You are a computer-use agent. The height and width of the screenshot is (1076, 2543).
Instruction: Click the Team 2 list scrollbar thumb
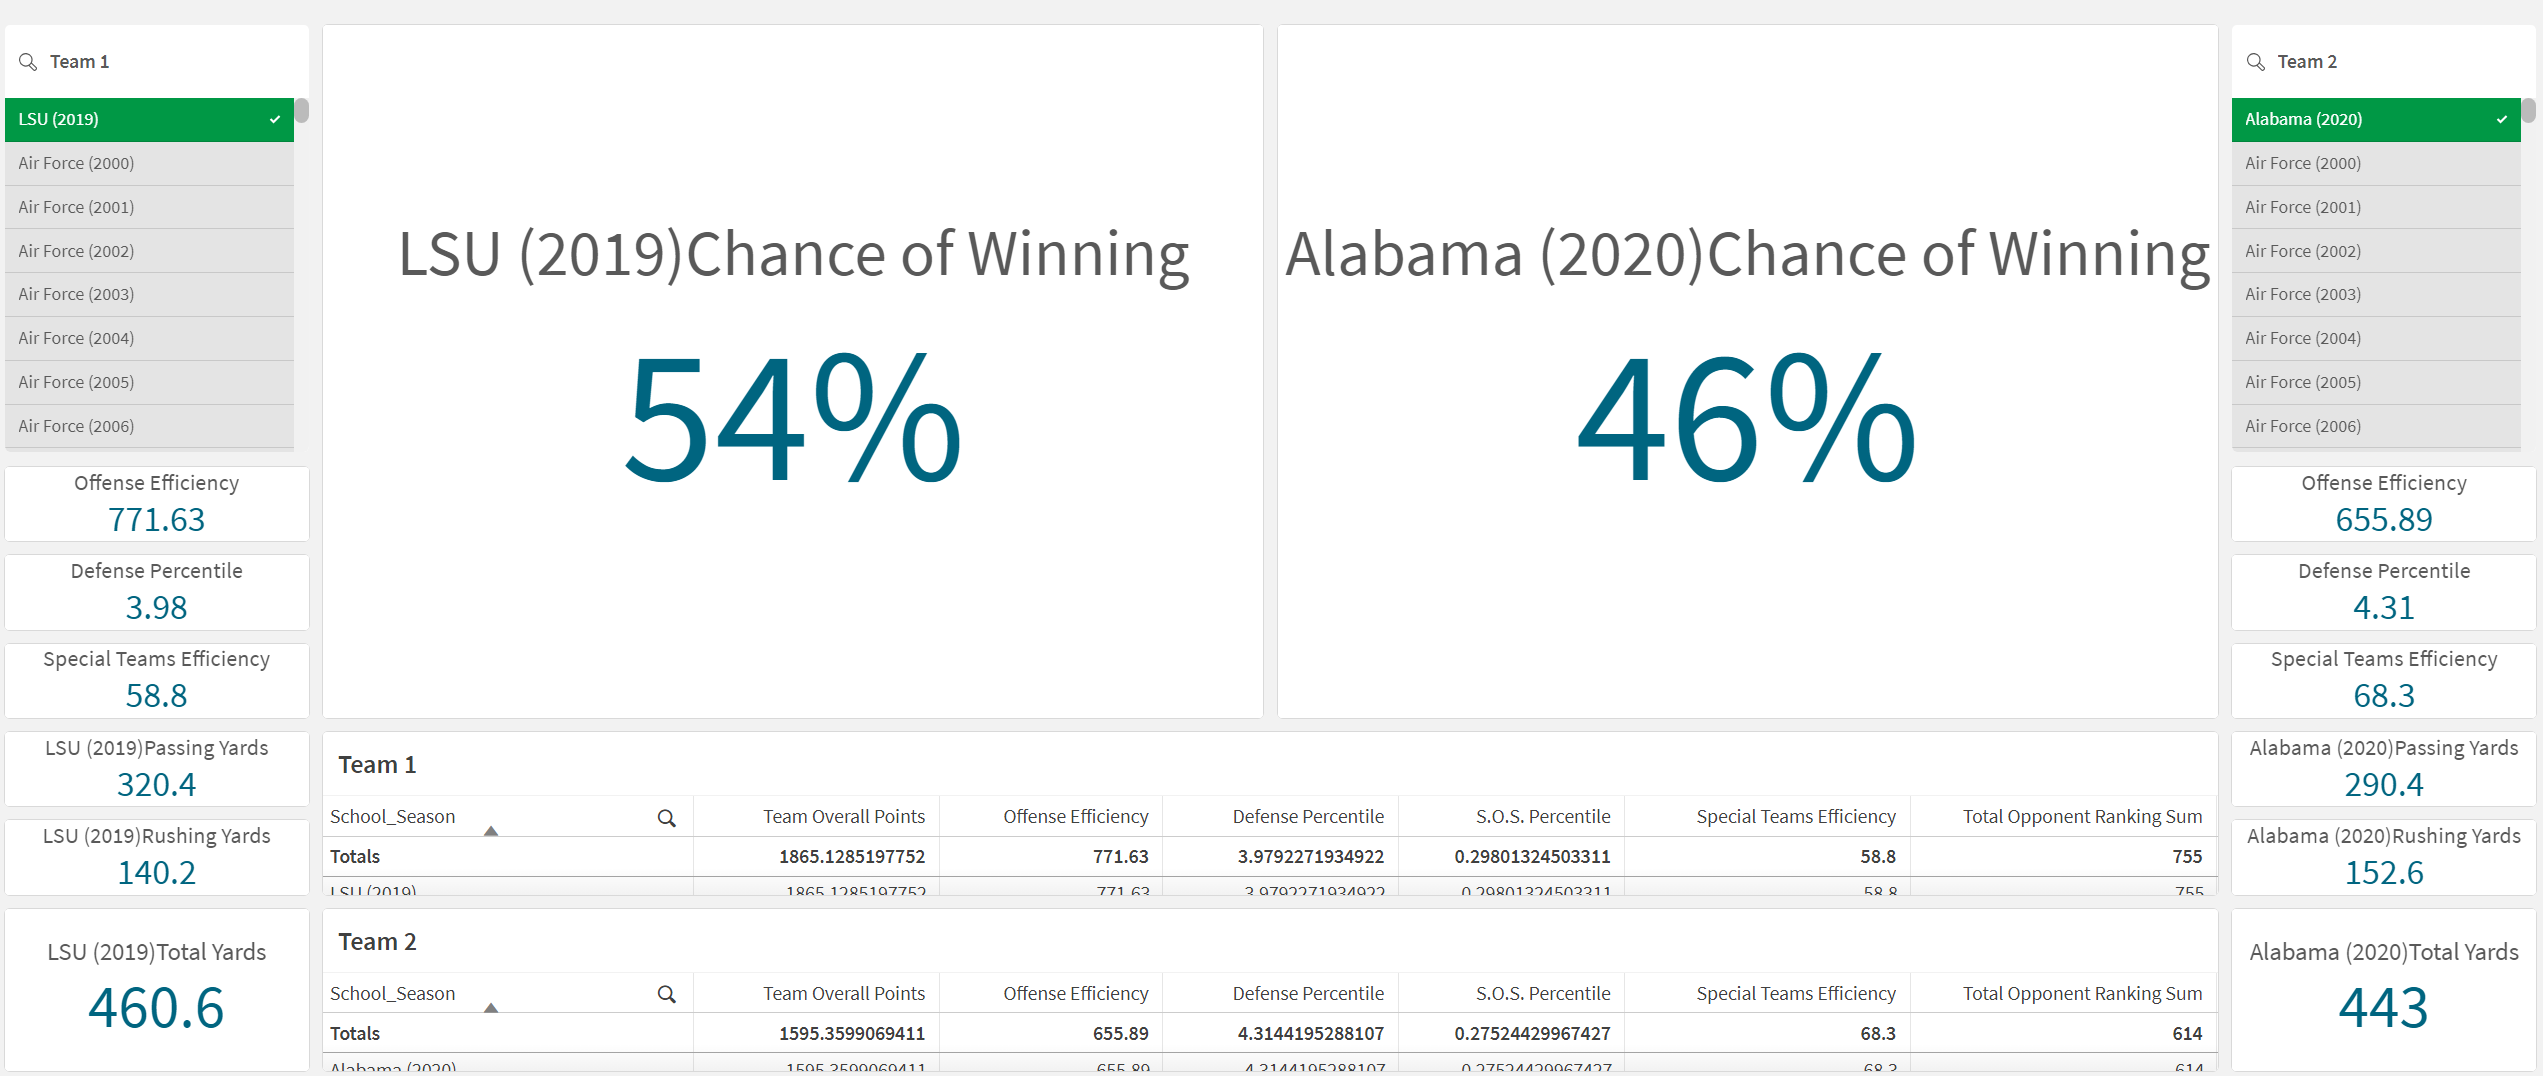point(2528,110)
